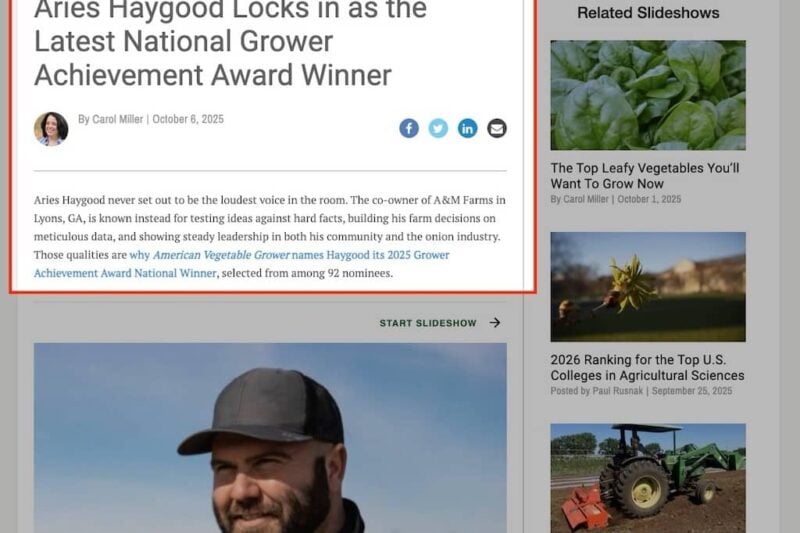Open the main photo of Aries Haygood
Screen dimensions: 800x533
pos(270,438)
